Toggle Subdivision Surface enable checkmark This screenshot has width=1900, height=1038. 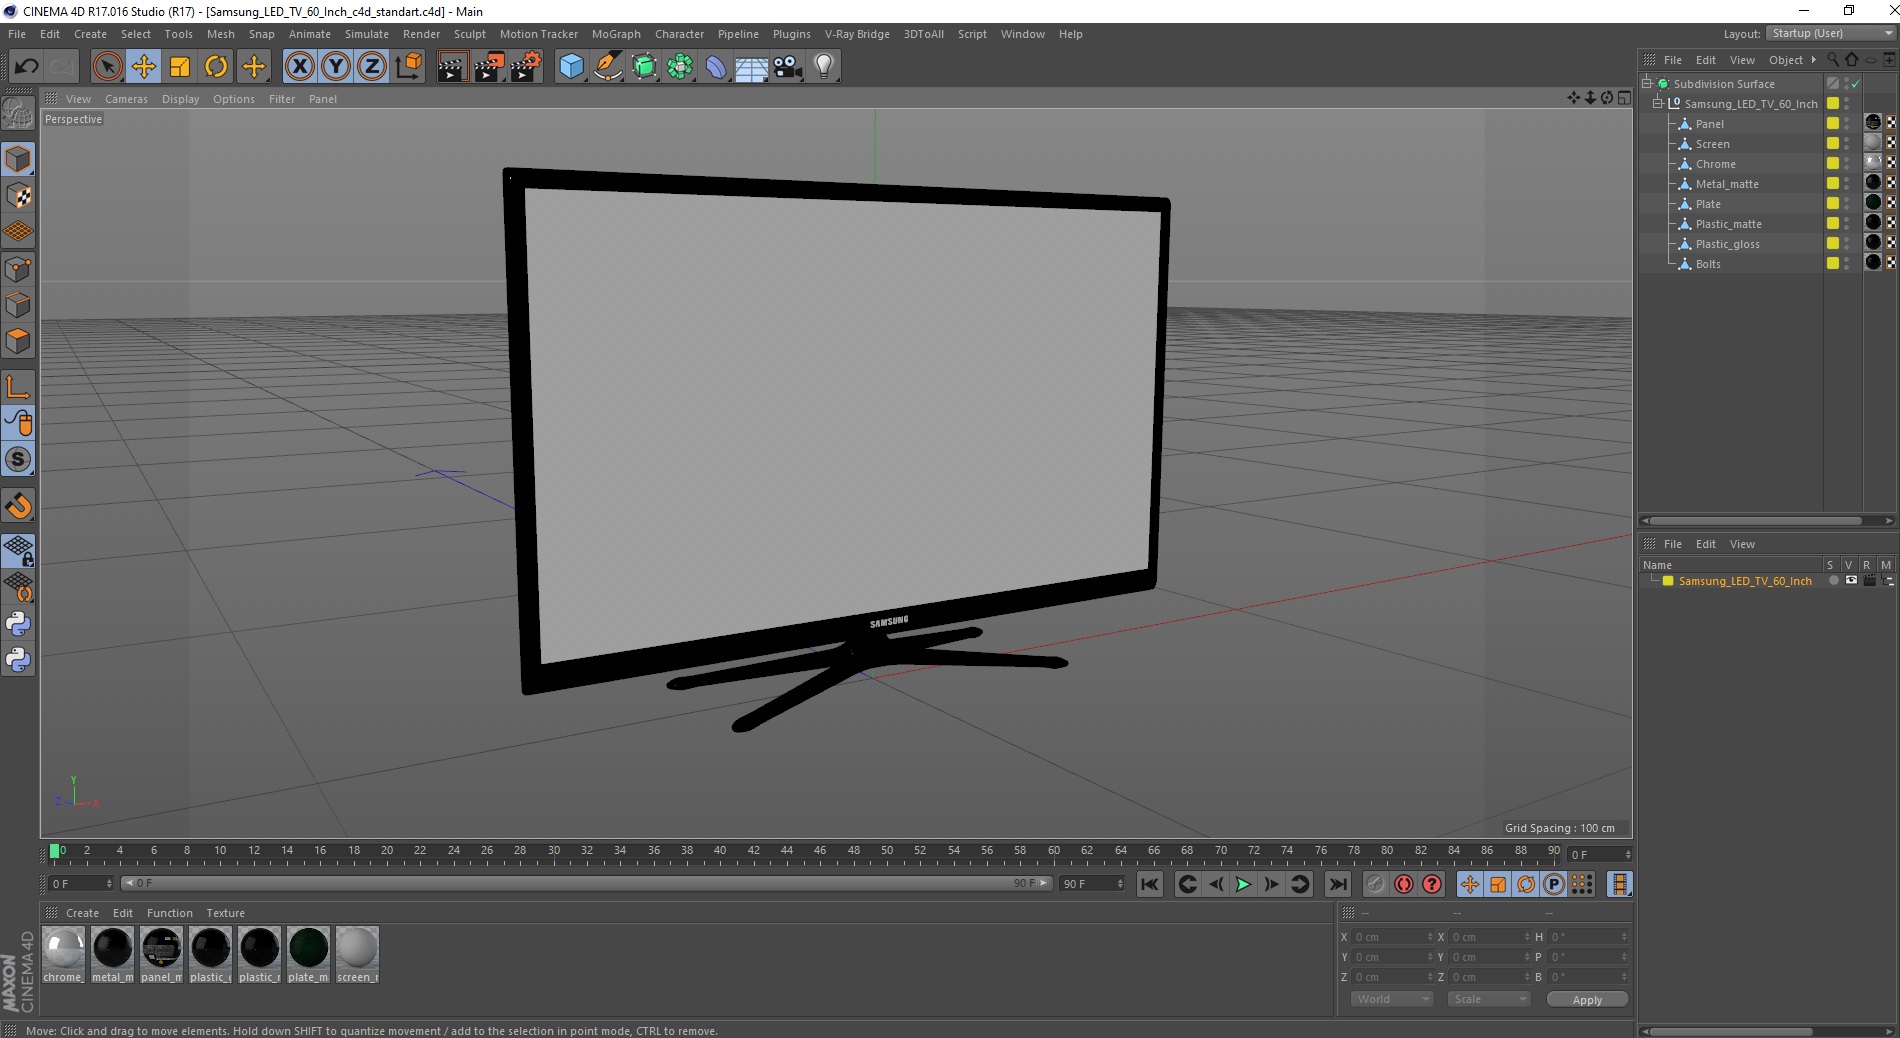[x=1856, y=84]
